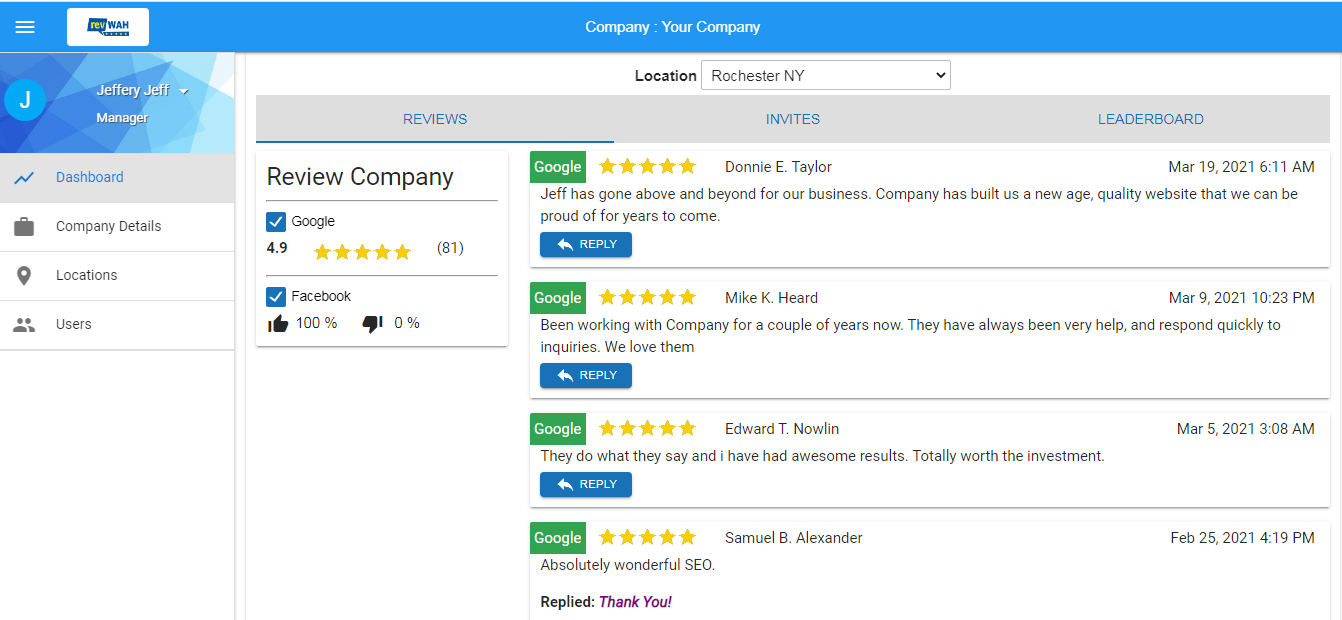
Task: Click the Google review count (81)
Action: [x=450, y=248]
